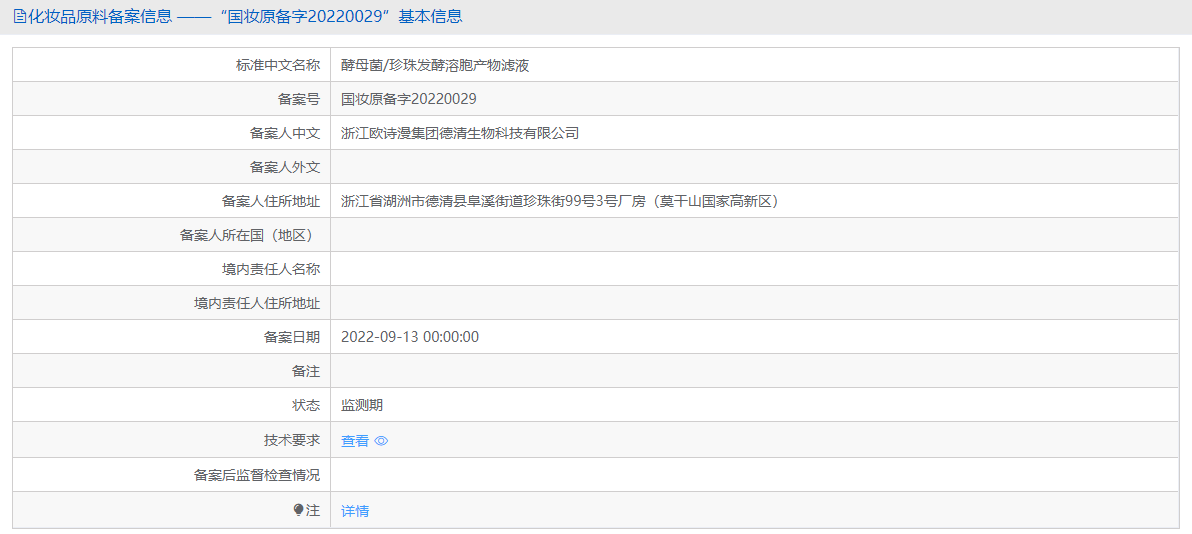Click the 备案人中文 row label
Viewport: 1192px width, 534px height.
pos(285,133)
